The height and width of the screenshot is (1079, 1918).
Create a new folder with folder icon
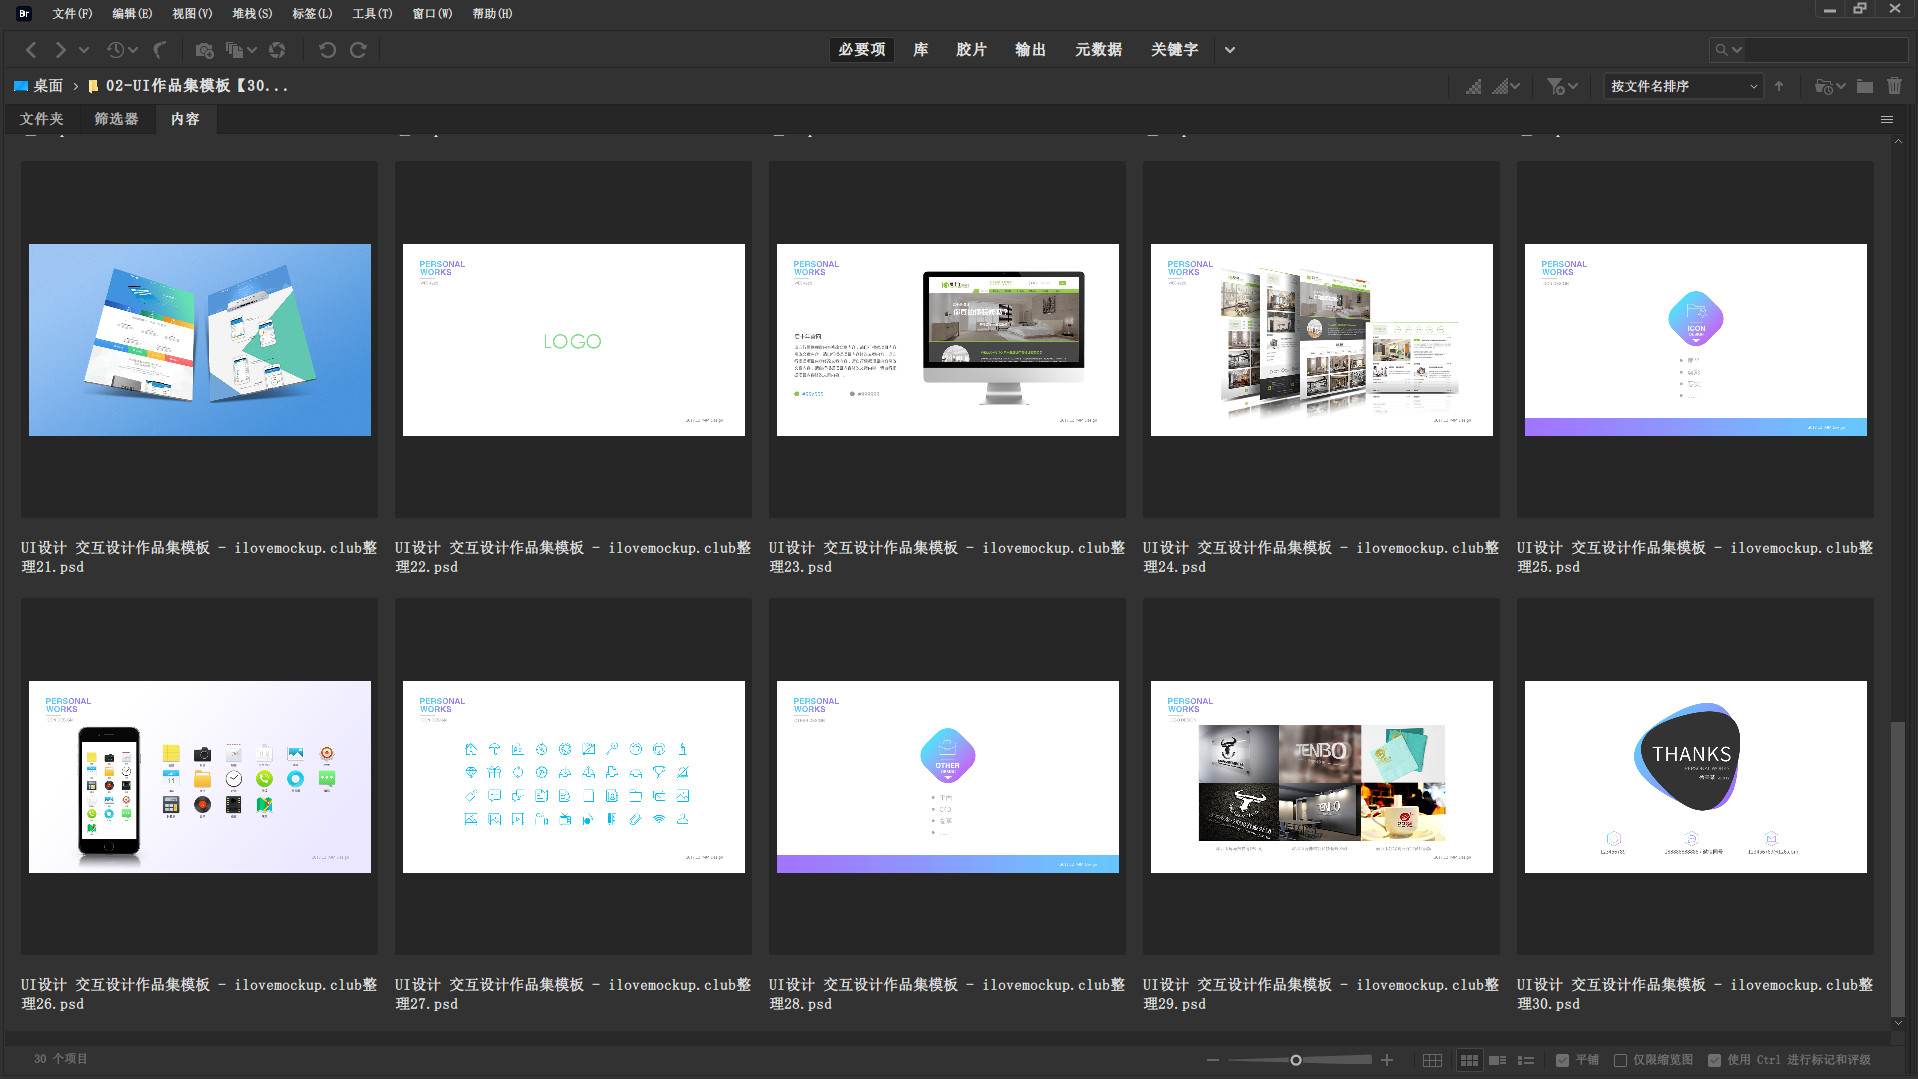point(1865,87)
